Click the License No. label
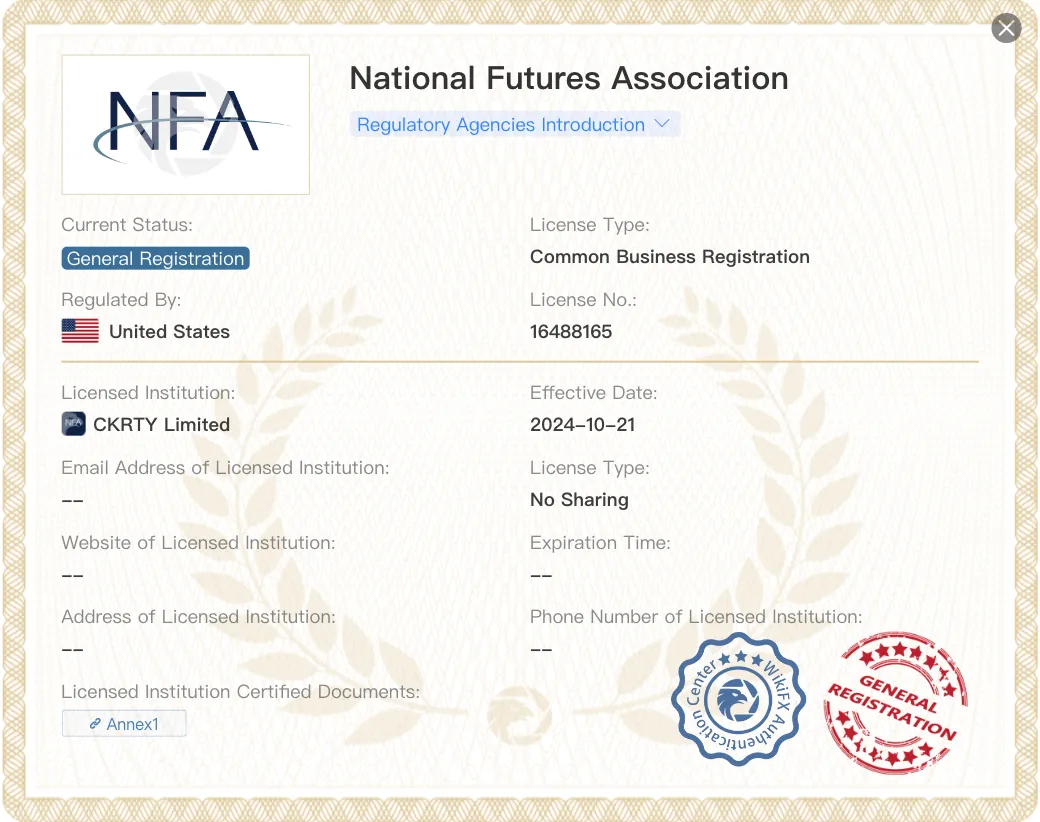 pyautogui.click(x=583, y=300)
